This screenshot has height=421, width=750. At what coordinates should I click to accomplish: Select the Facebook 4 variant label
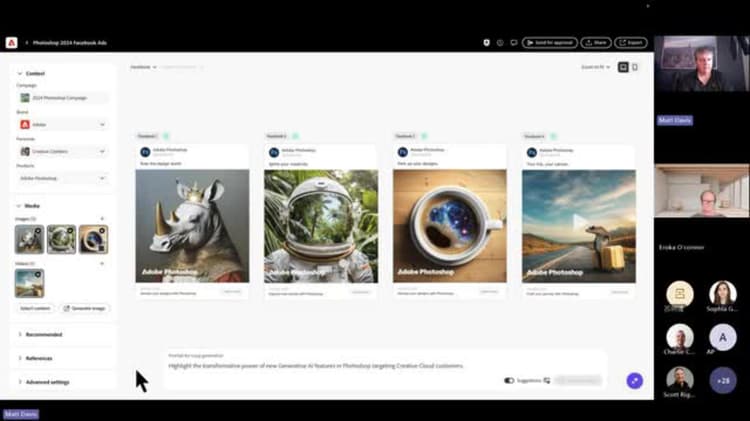coord(535,136)
